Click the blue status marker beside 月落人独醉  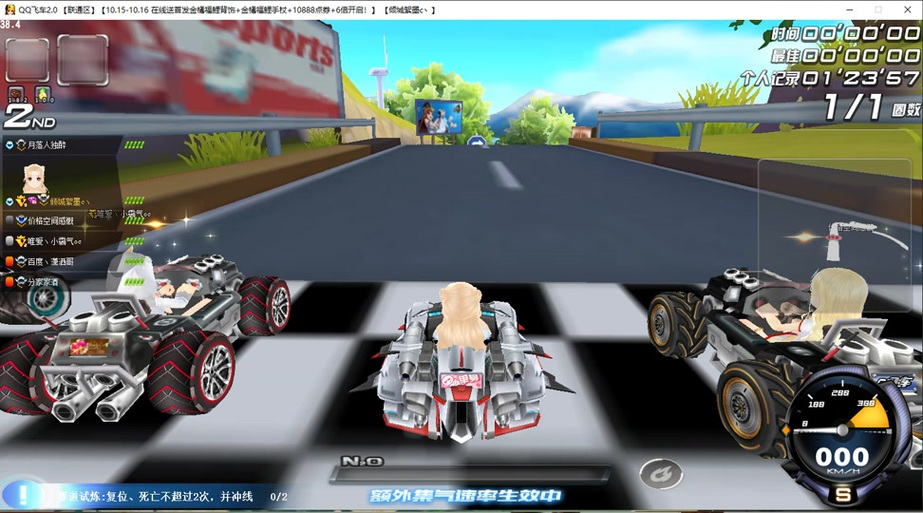click(9, 145)
